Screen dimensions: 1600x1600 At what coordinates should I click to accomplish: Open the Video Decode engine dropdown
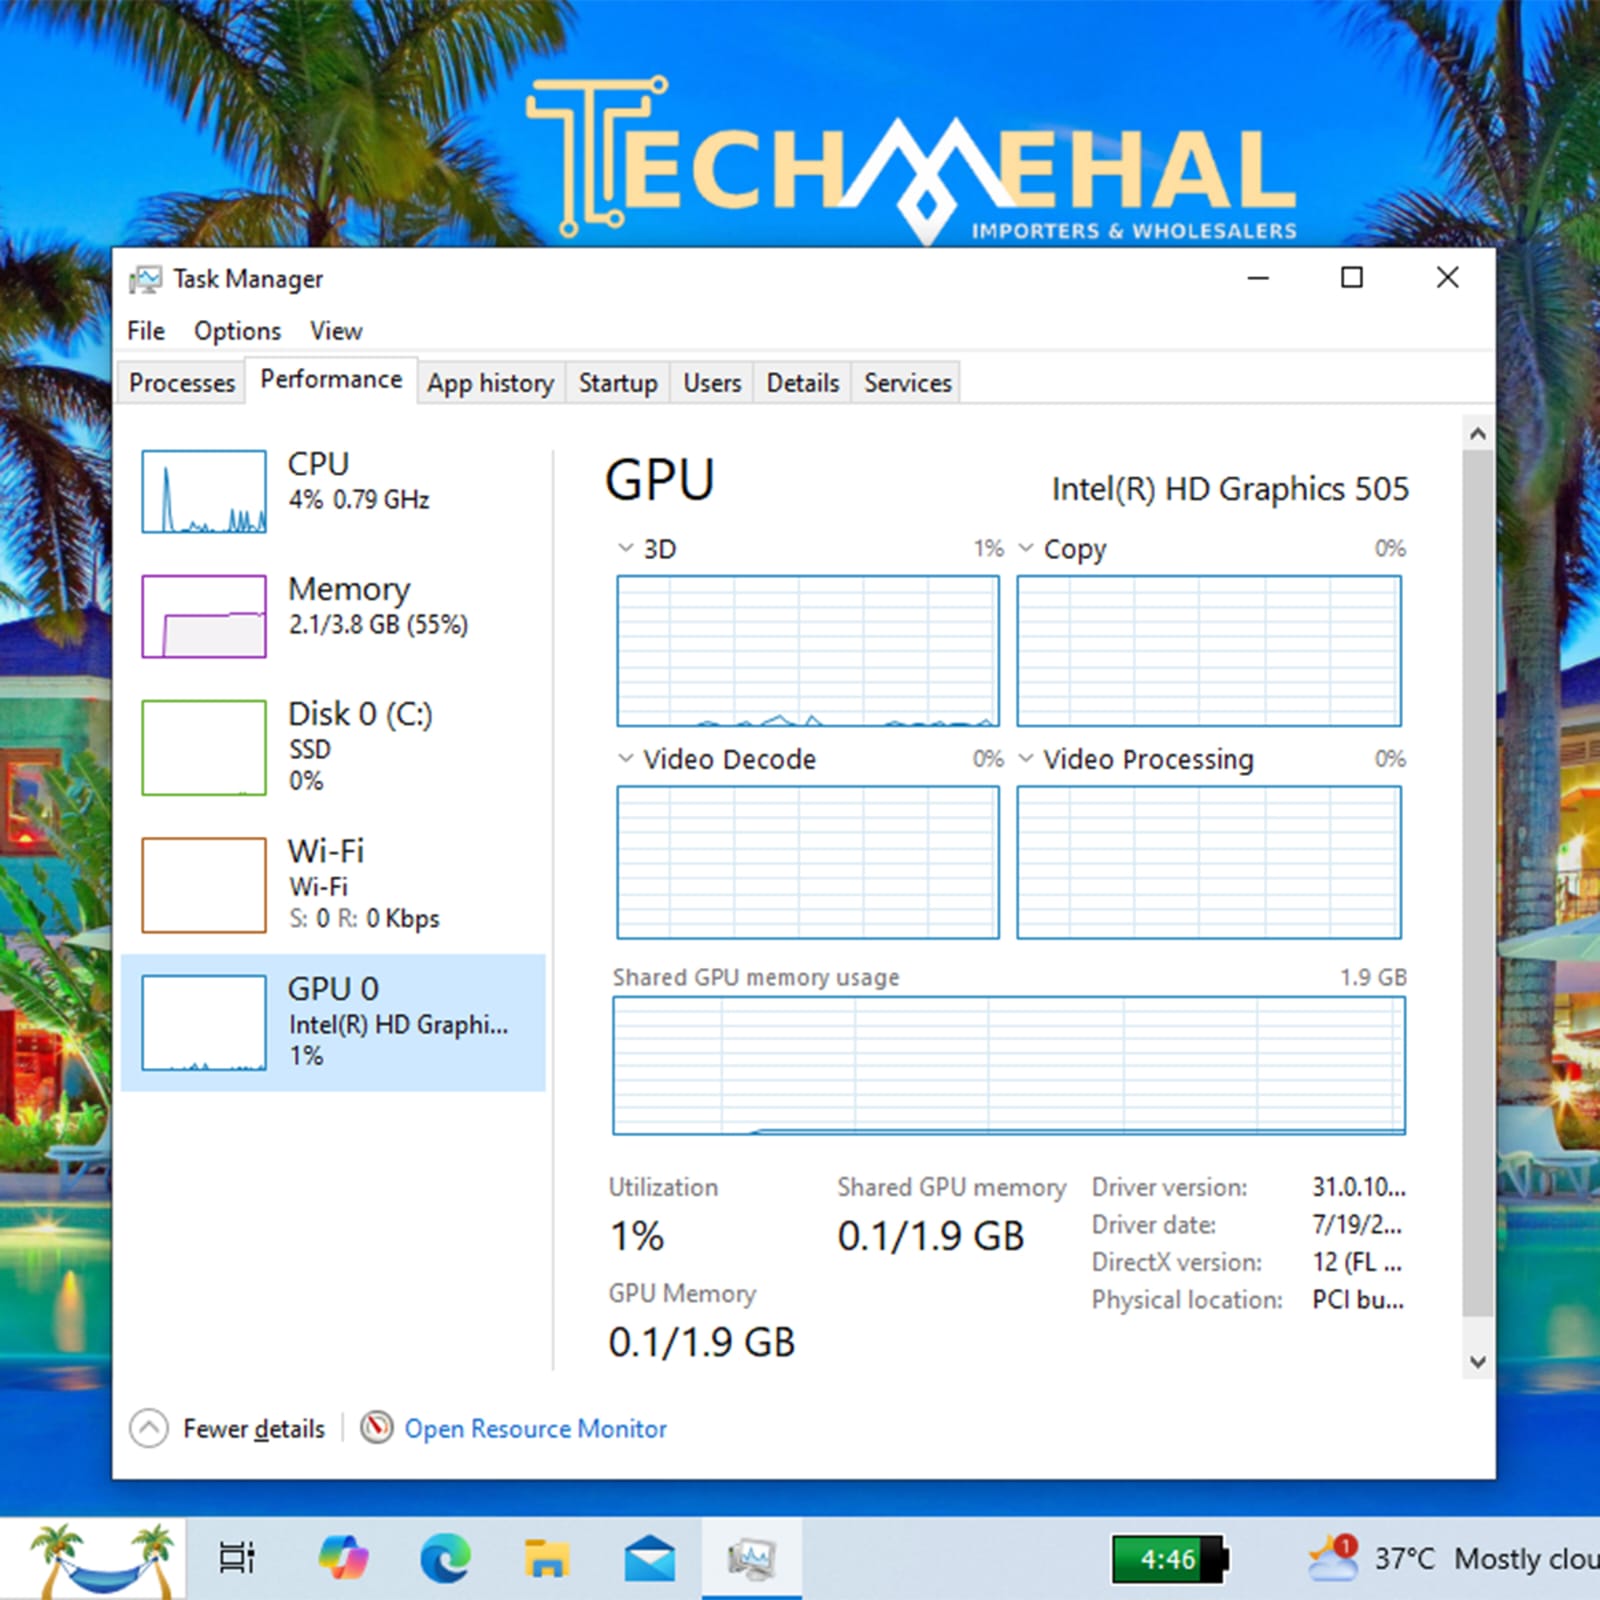coord(626,759)
